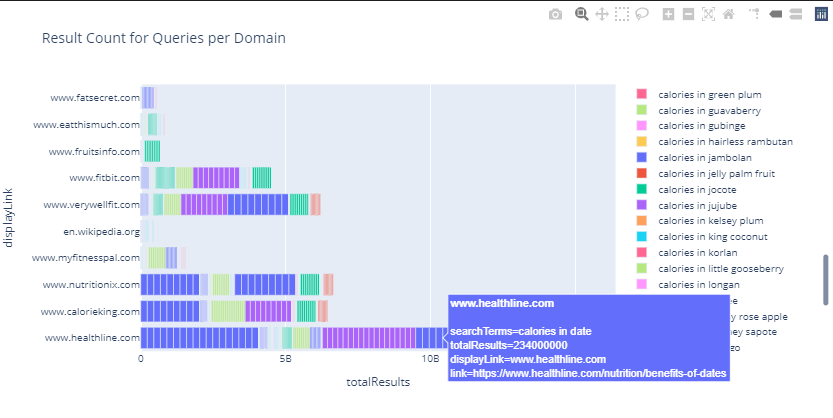
Task: Click the '0' x-axis tick label
Action: (x=141, y=359)
